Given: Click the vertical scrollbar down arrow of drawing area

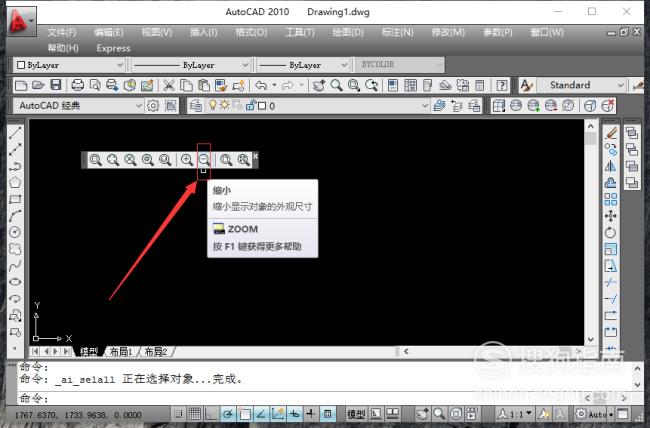Looking at the screenshot, I should click(x=591, y=340).
